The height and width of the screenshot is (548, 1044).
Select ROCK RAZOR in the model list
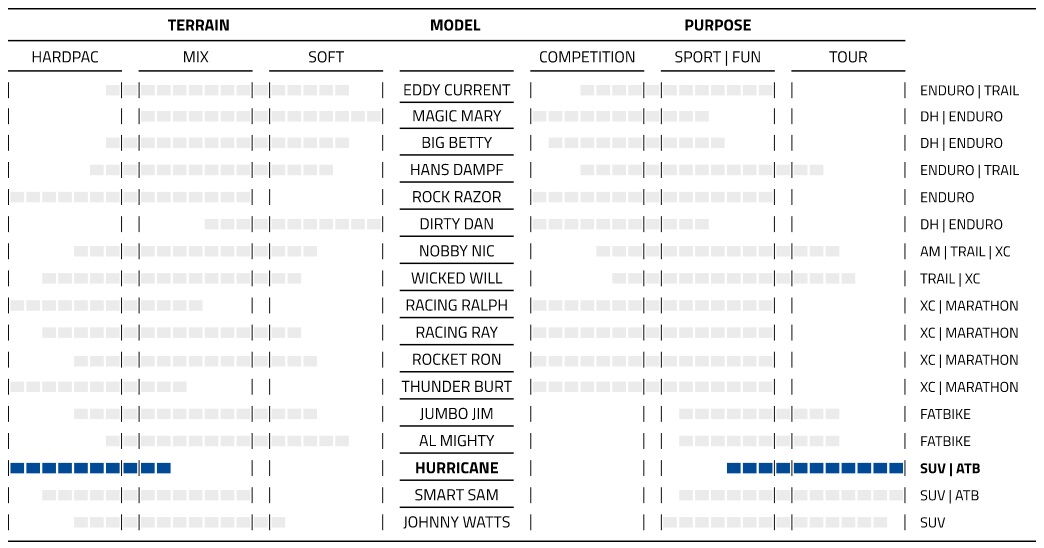pyautogui.click(x=456, y=197)
